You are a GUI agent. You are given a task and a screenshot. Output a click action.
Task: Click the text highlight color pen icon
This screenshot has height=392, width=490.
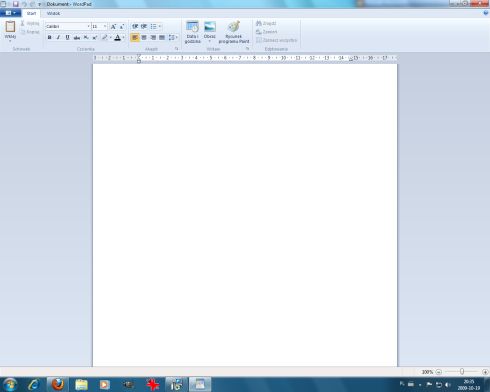pos(105,38)
